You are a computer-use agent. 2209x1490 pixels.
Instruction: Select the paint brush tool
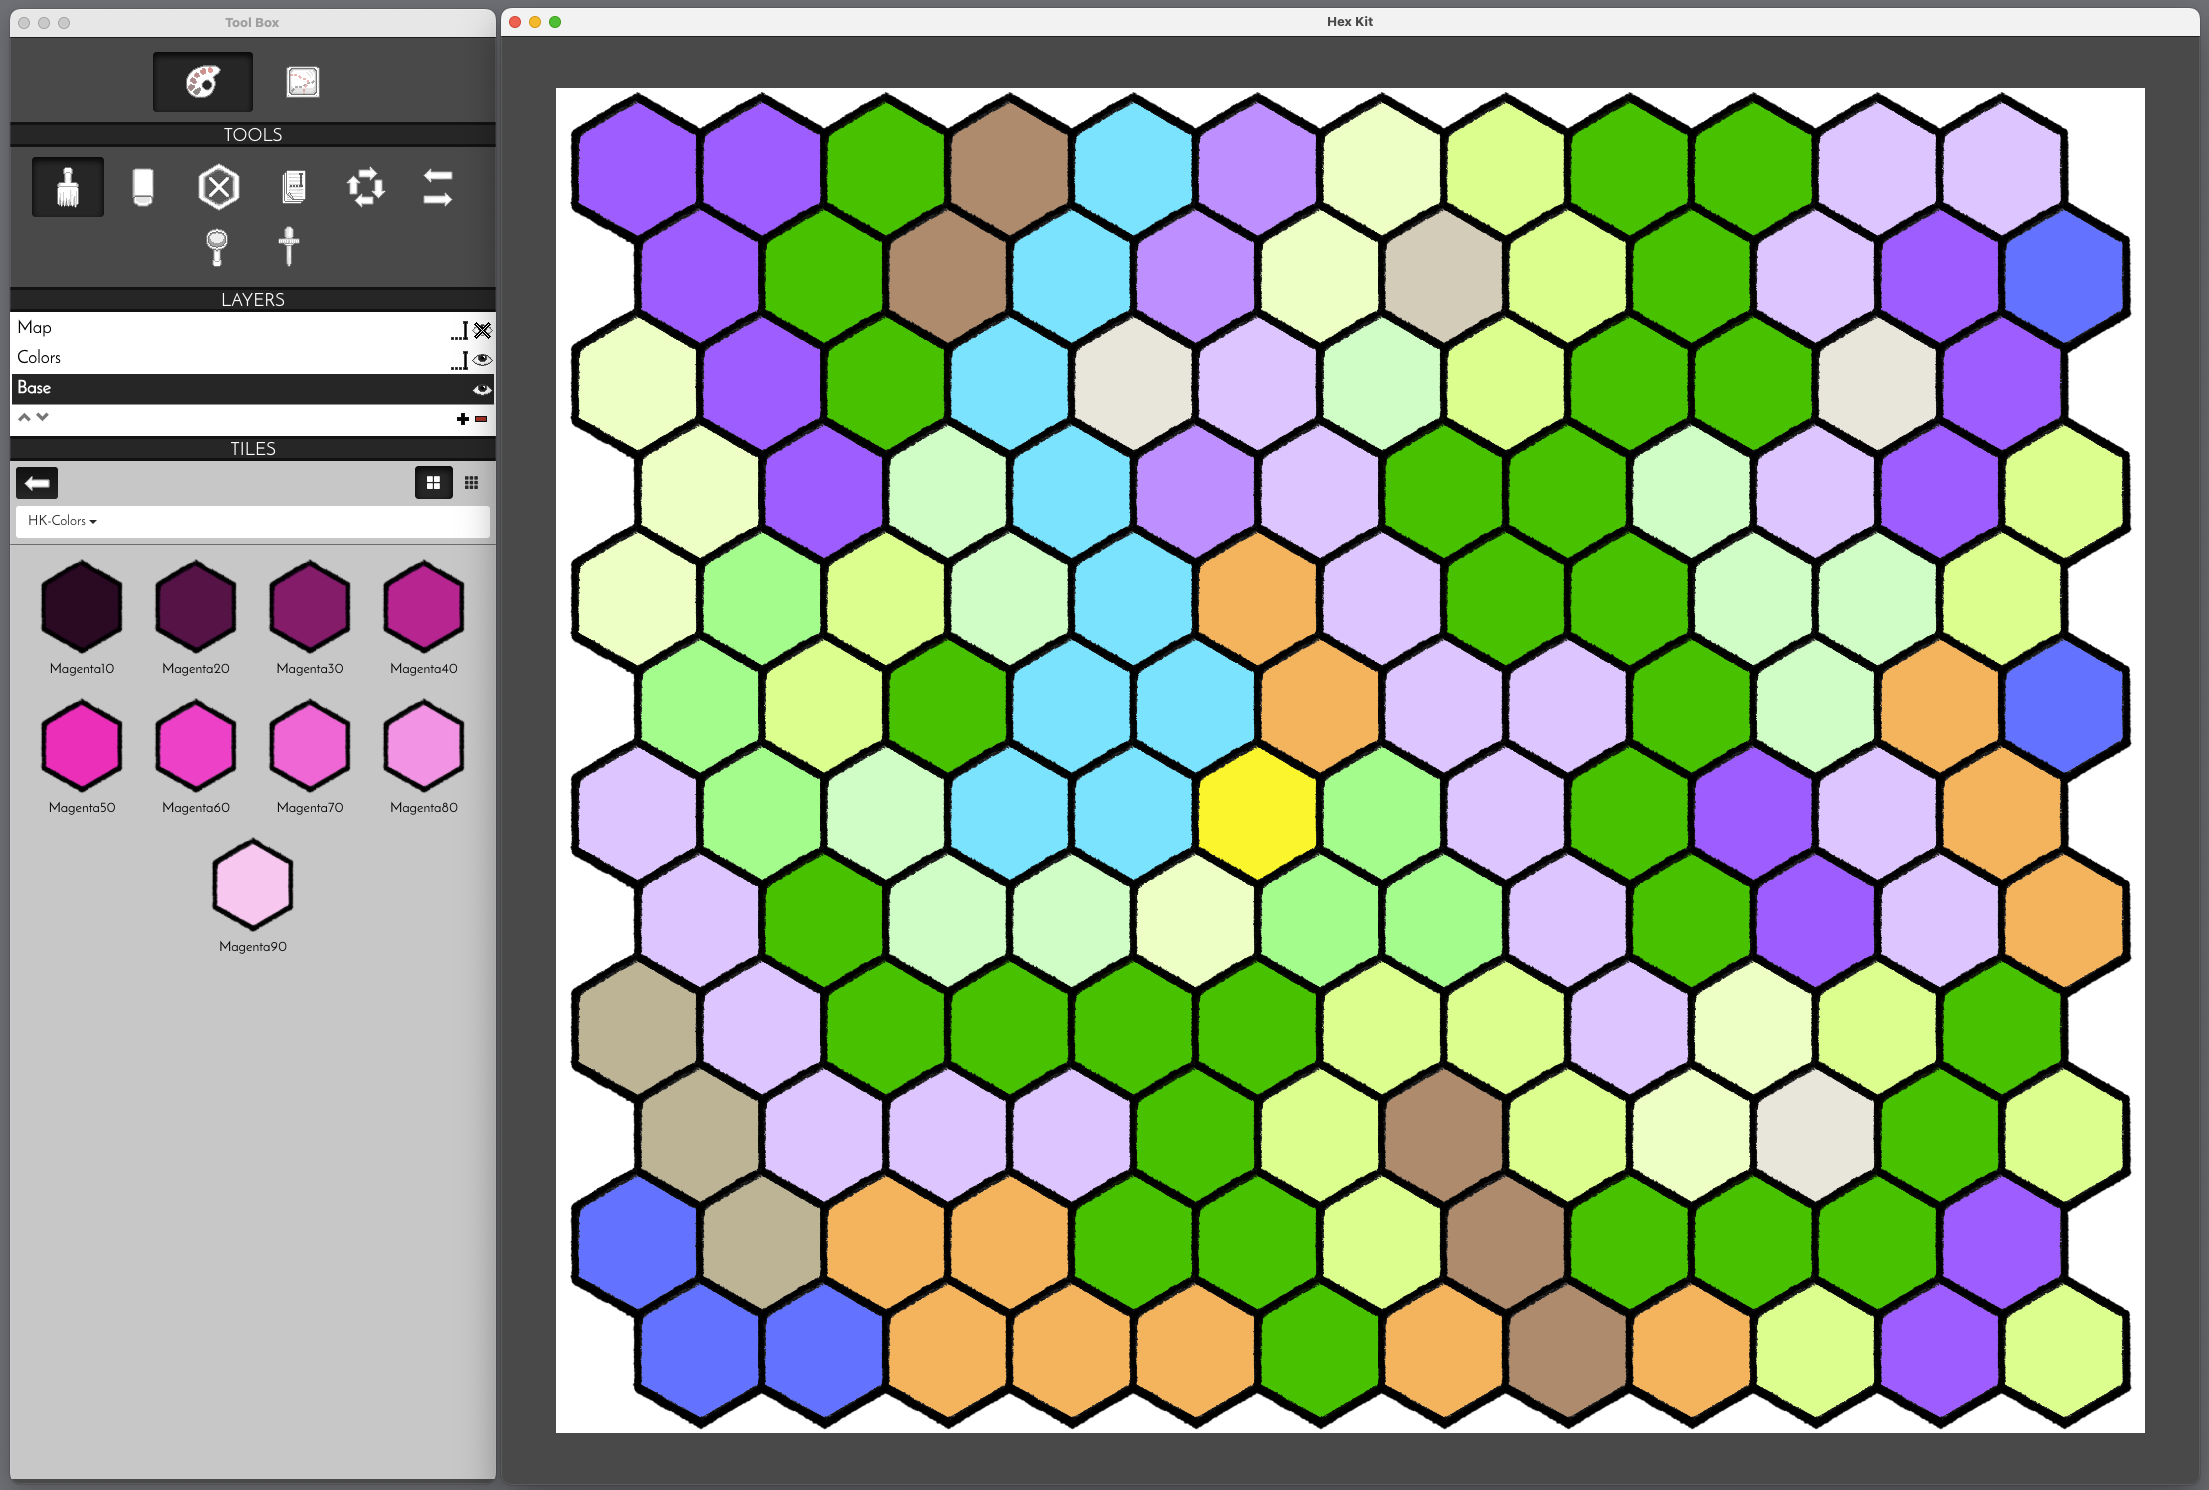pyautogui.click(x=68, y=187)
